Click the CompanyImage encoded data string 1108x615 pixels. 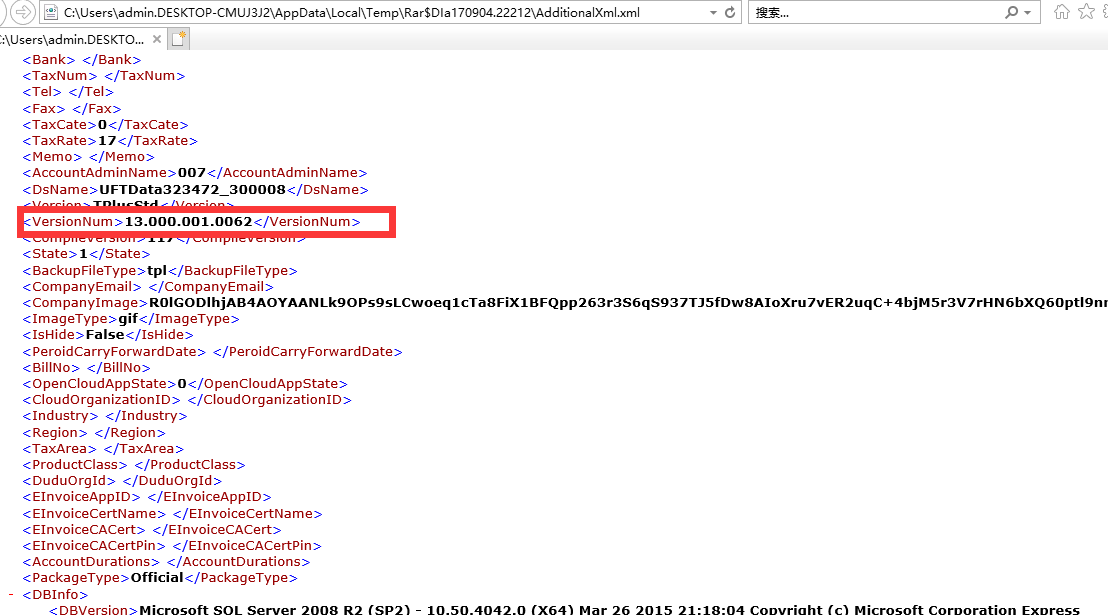pos(628,303)
